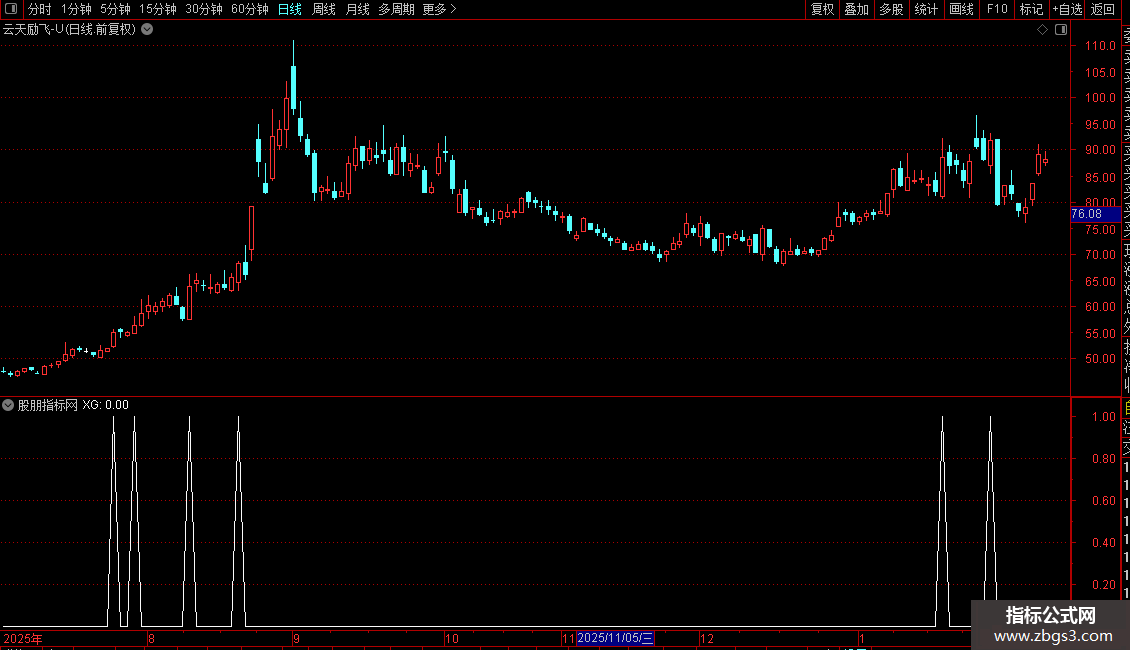Screen dimensions: 1130x650
Task: Toggle the chart side panel icon
Action: (1061, 30)
